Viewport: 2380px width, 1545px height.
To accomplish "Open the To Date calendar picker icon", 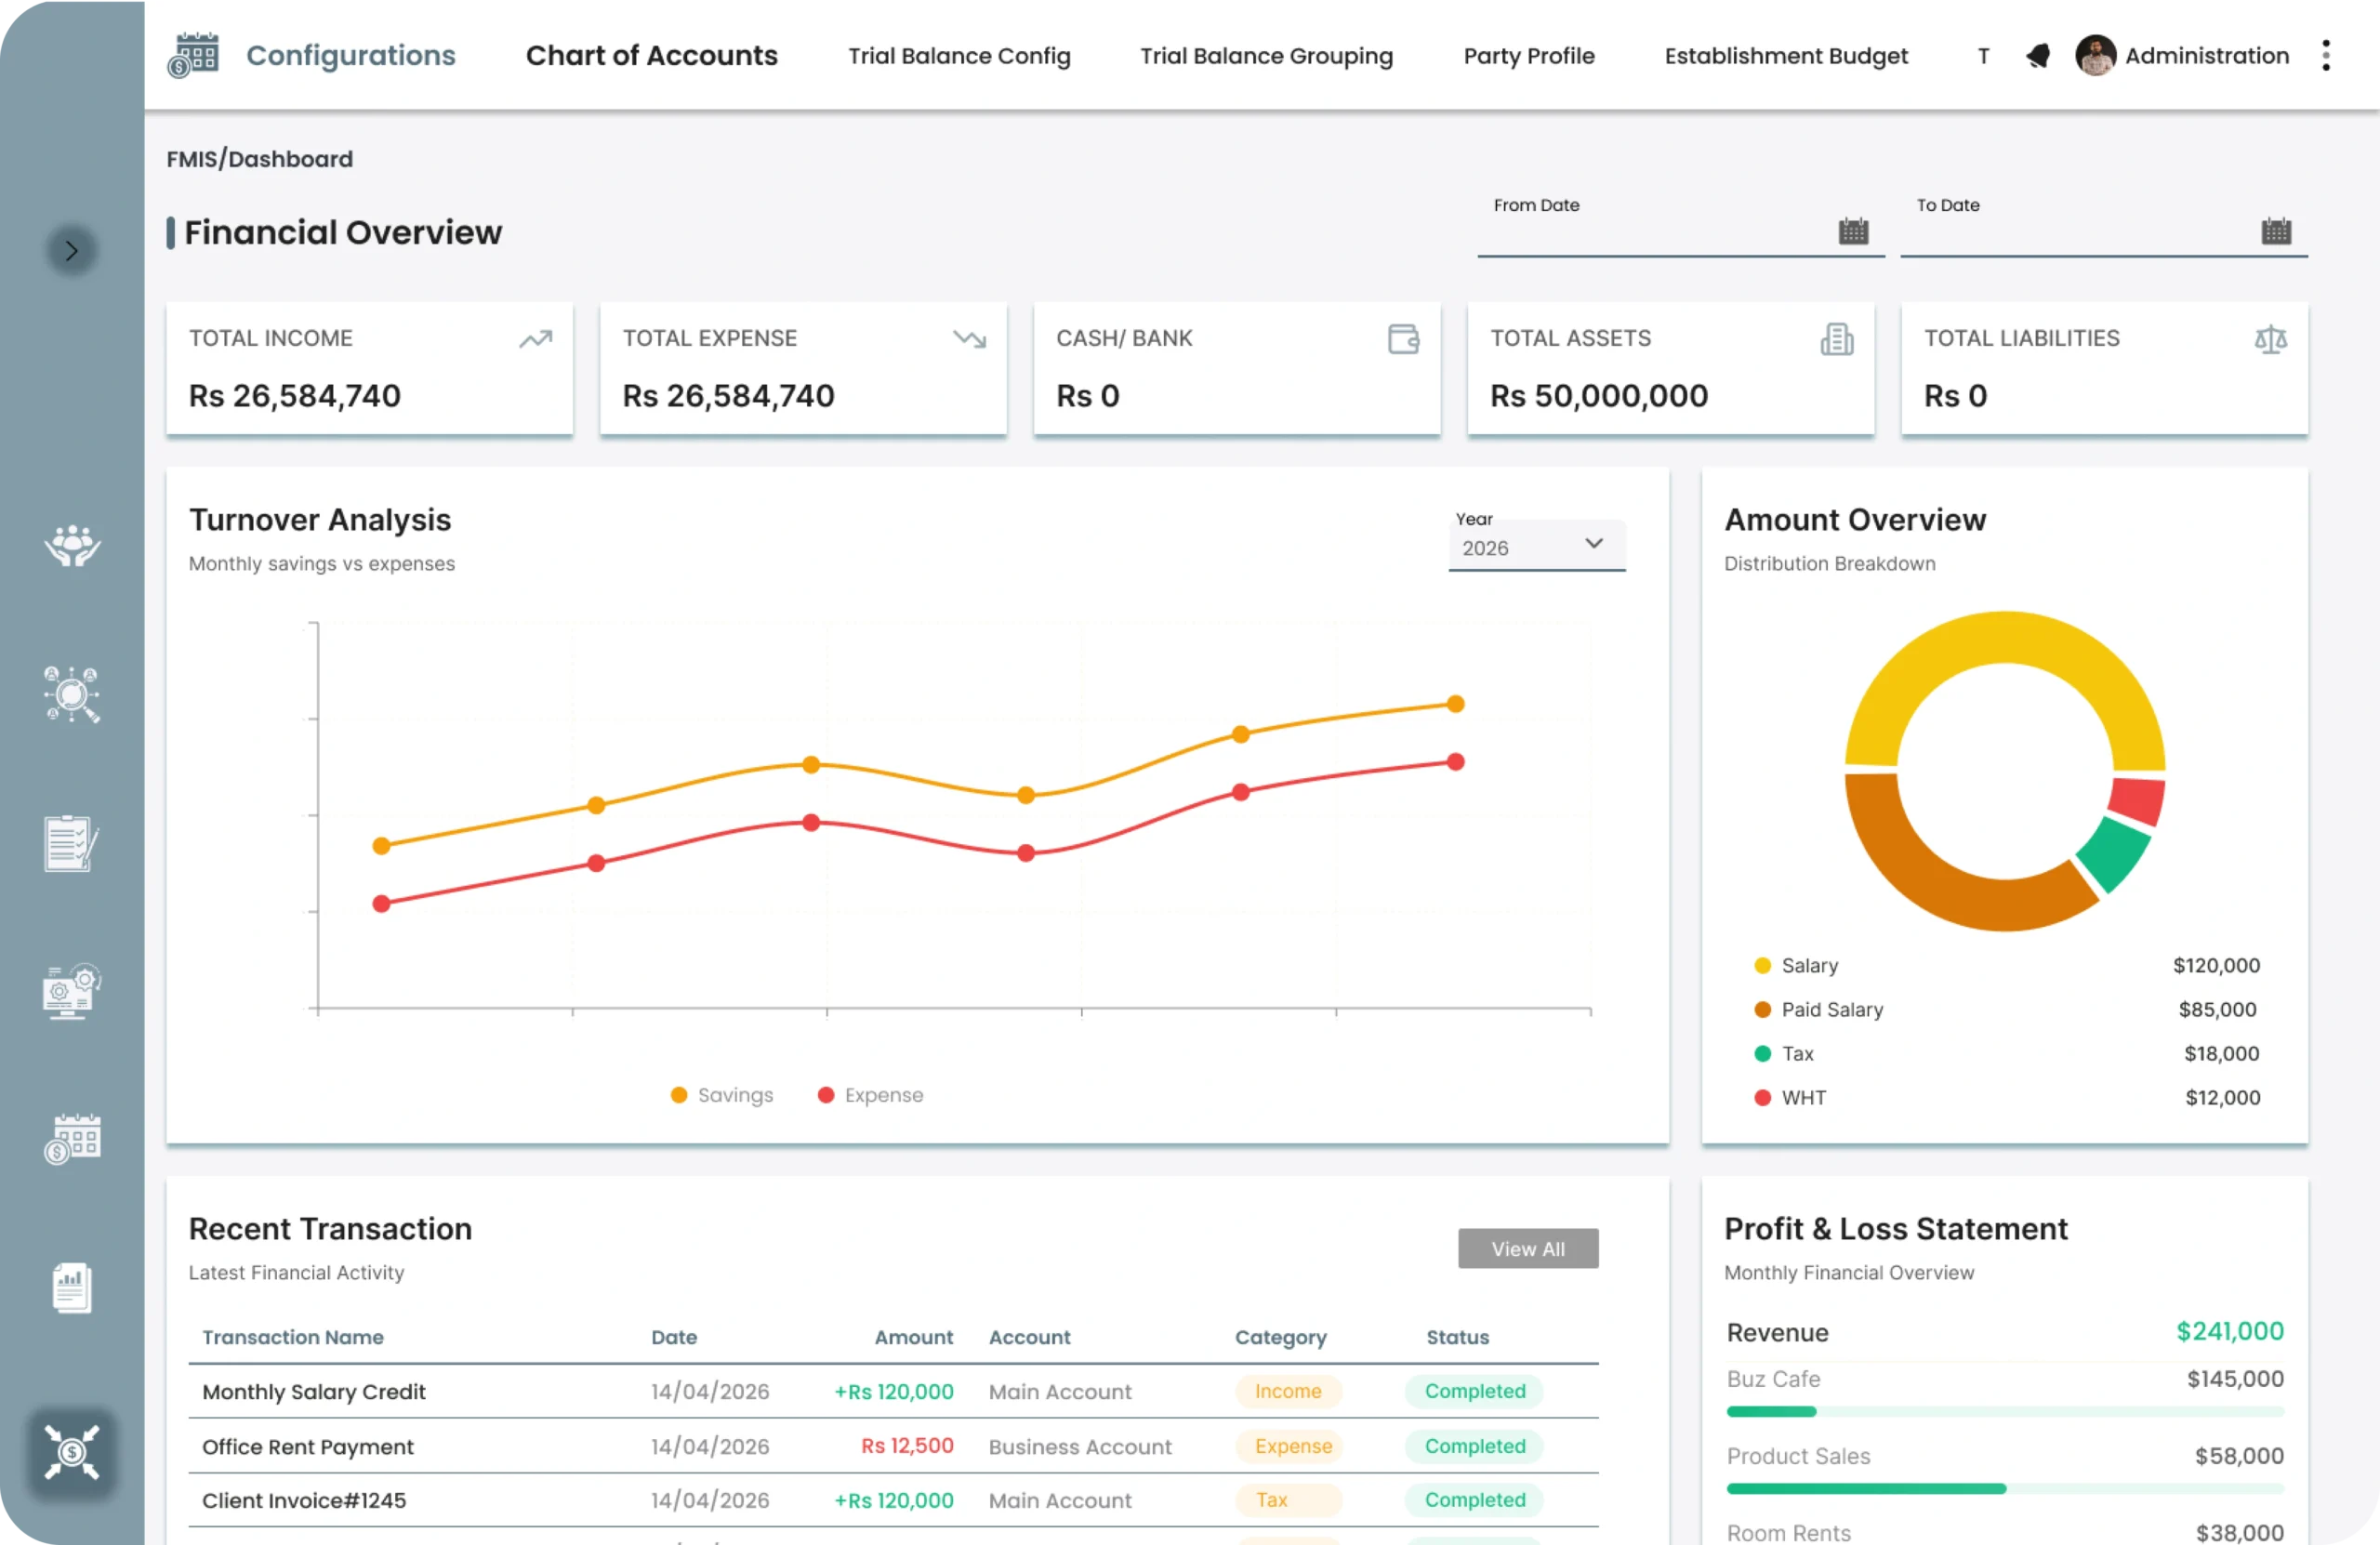I will (2276, 231).
